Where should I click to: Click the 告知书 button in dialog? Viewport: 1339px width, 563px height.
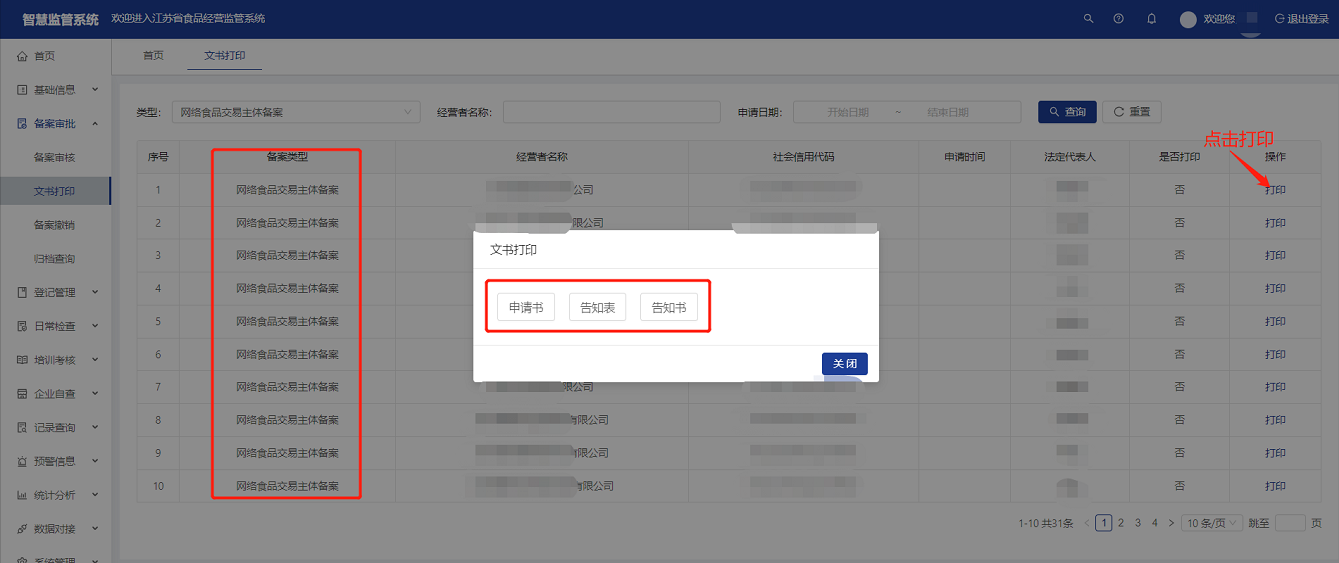click(x=668, y=308)
